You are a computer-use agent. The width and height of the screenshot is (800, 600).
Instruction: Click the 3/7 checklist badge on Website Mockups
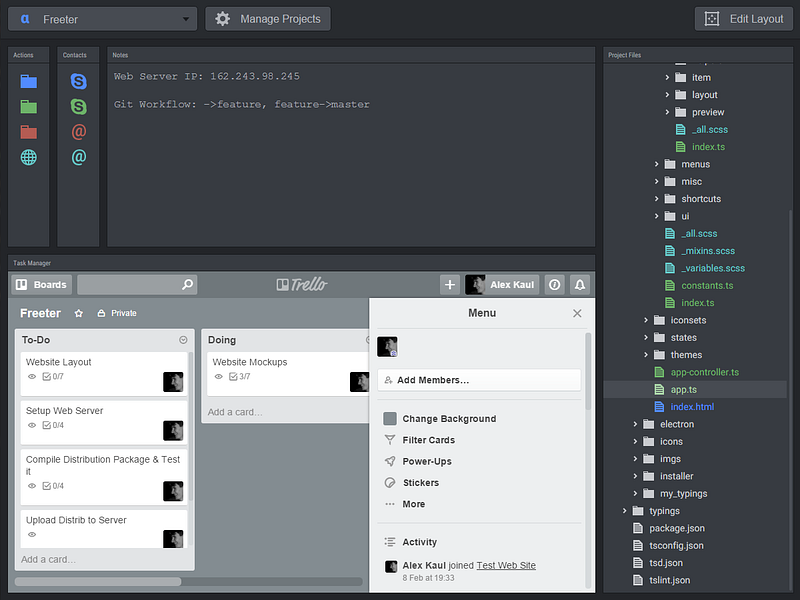pyautogui.click(x=240, y=377)
